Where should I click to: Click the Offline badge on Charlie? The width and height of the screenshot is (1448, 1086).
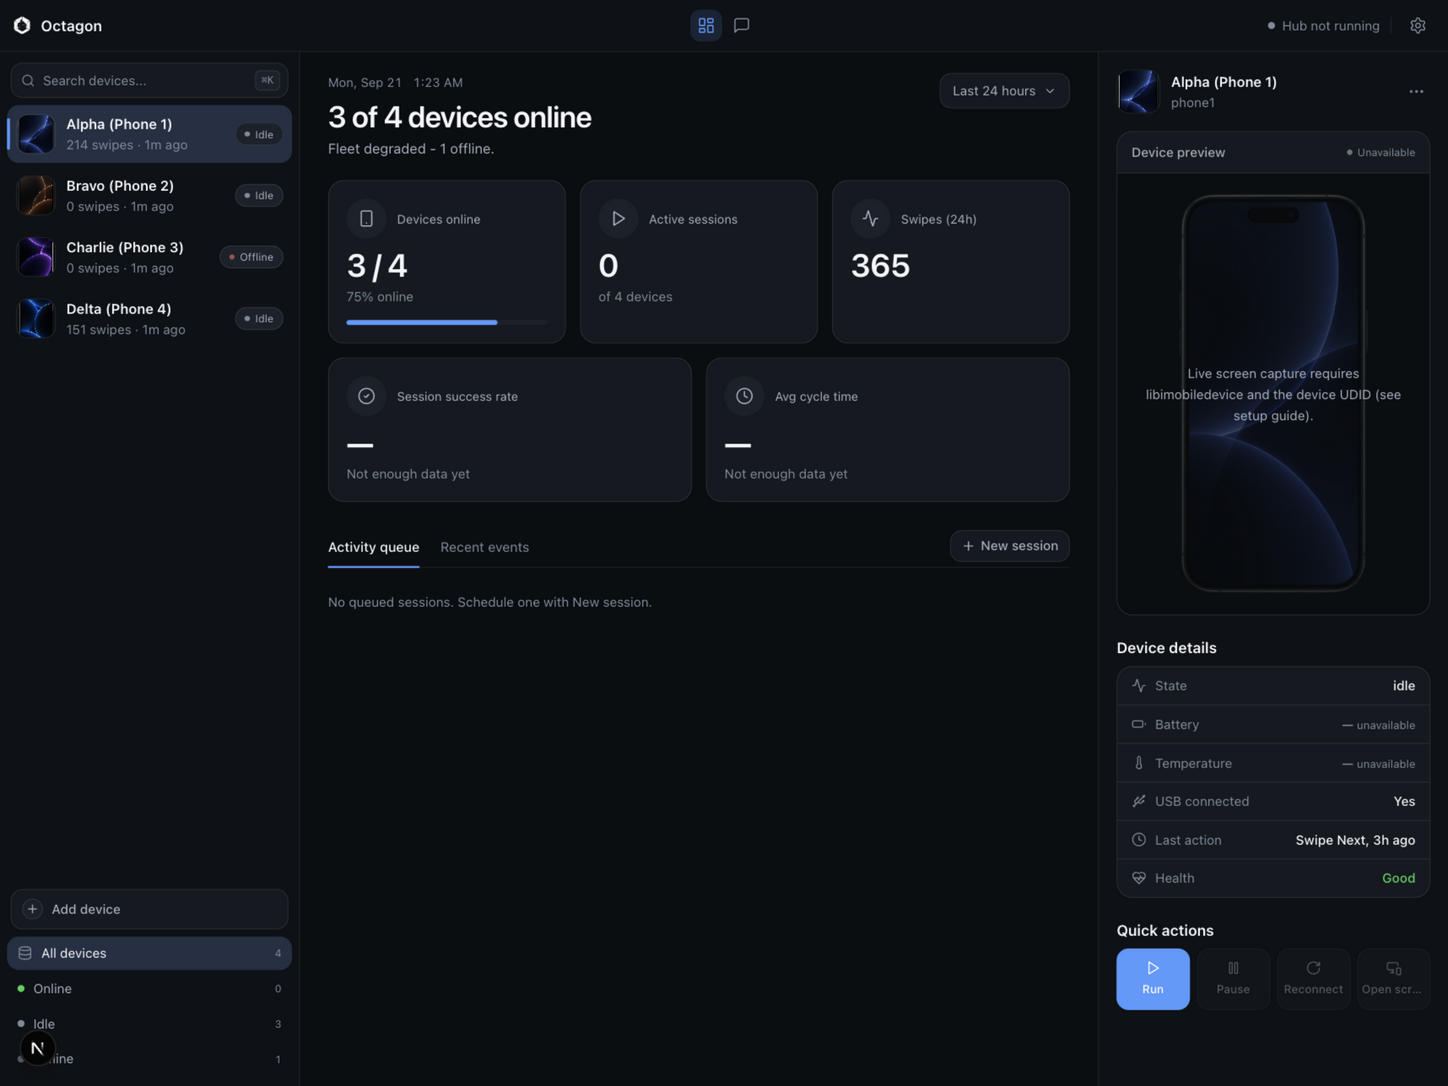coord(251,257)
